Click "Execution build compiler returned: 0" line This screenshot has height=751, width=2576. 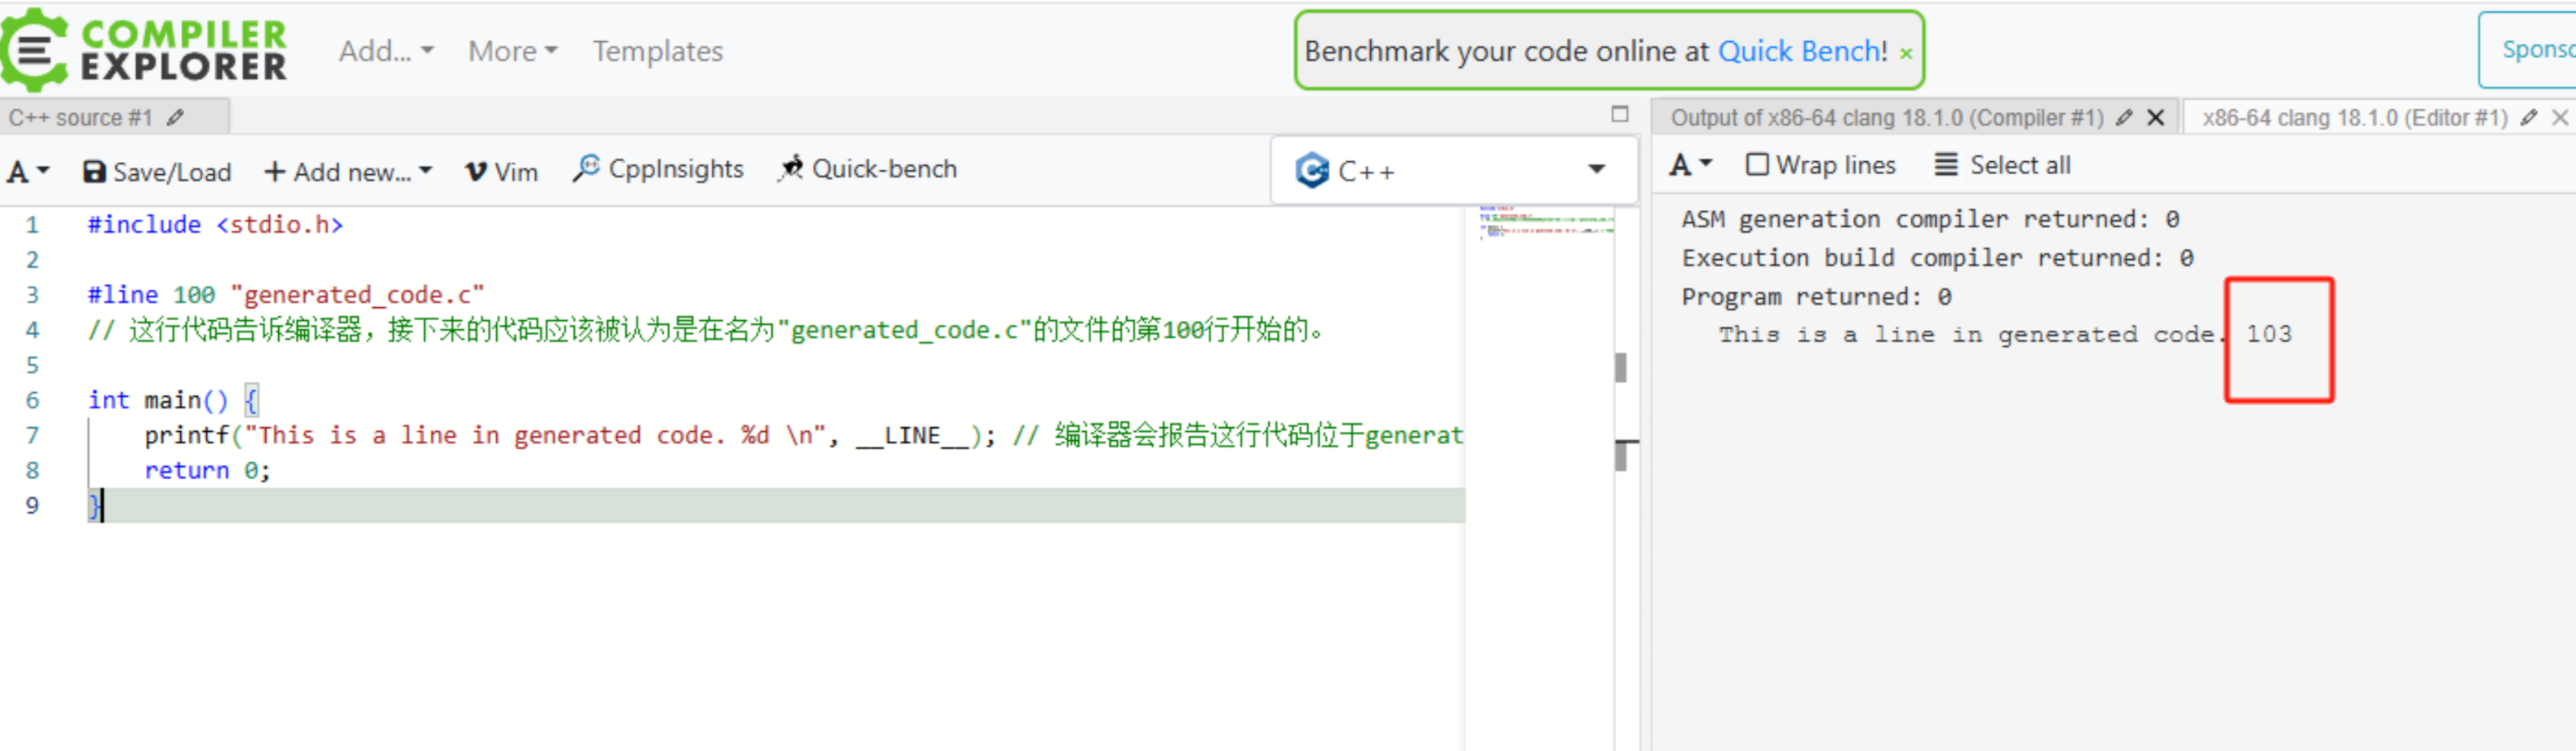(x=1937, y=258)
